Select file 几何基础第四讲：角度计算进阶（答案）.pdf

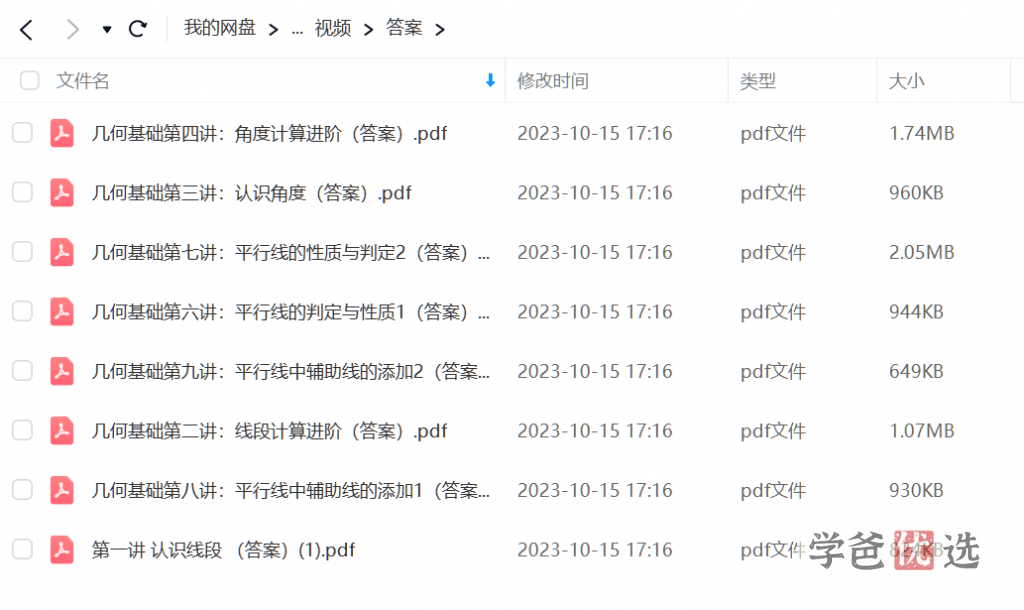click(269, 133)
